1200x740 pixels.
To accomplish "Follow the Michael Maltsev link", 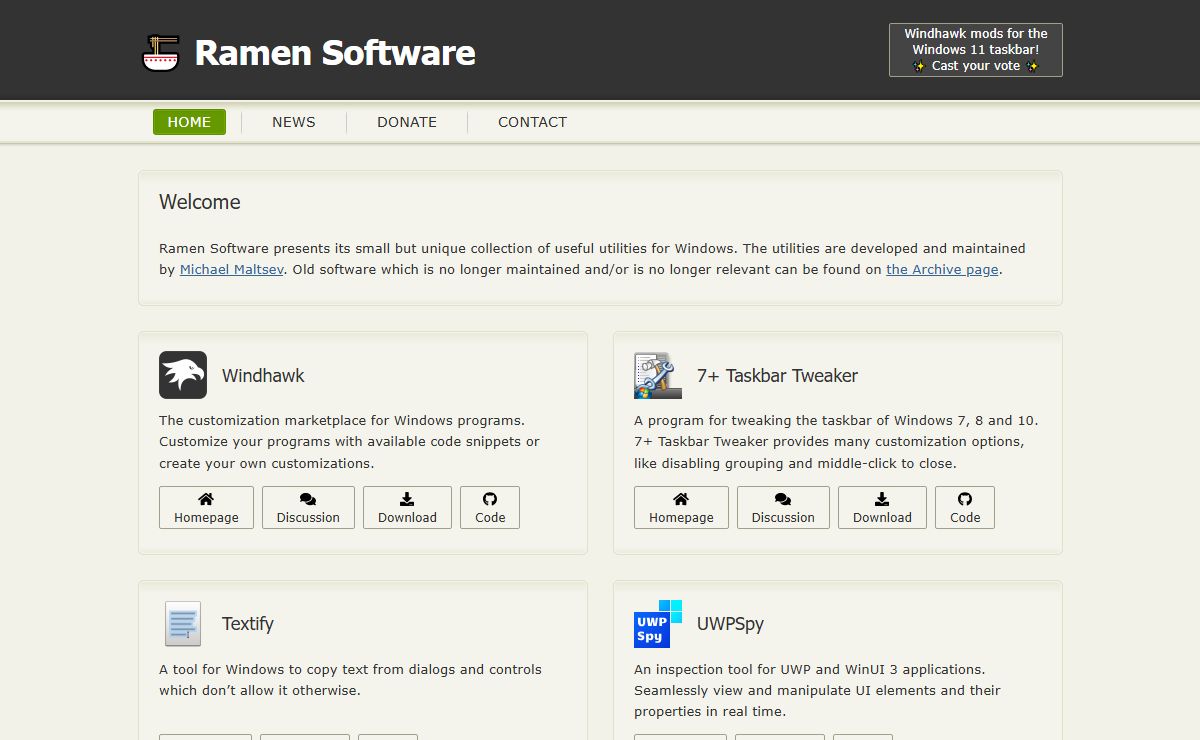I will (x=232, y=269).
